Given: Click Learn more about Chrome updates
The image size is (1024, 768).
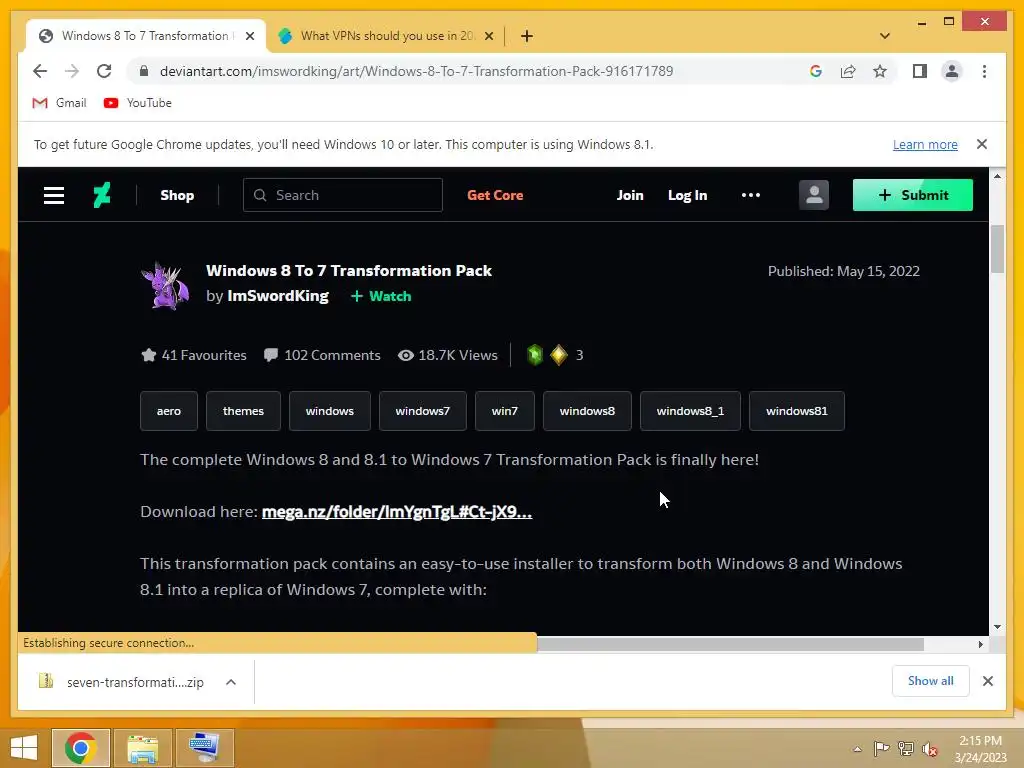Looking at the screenshot, I should click(x=925, y=144).
